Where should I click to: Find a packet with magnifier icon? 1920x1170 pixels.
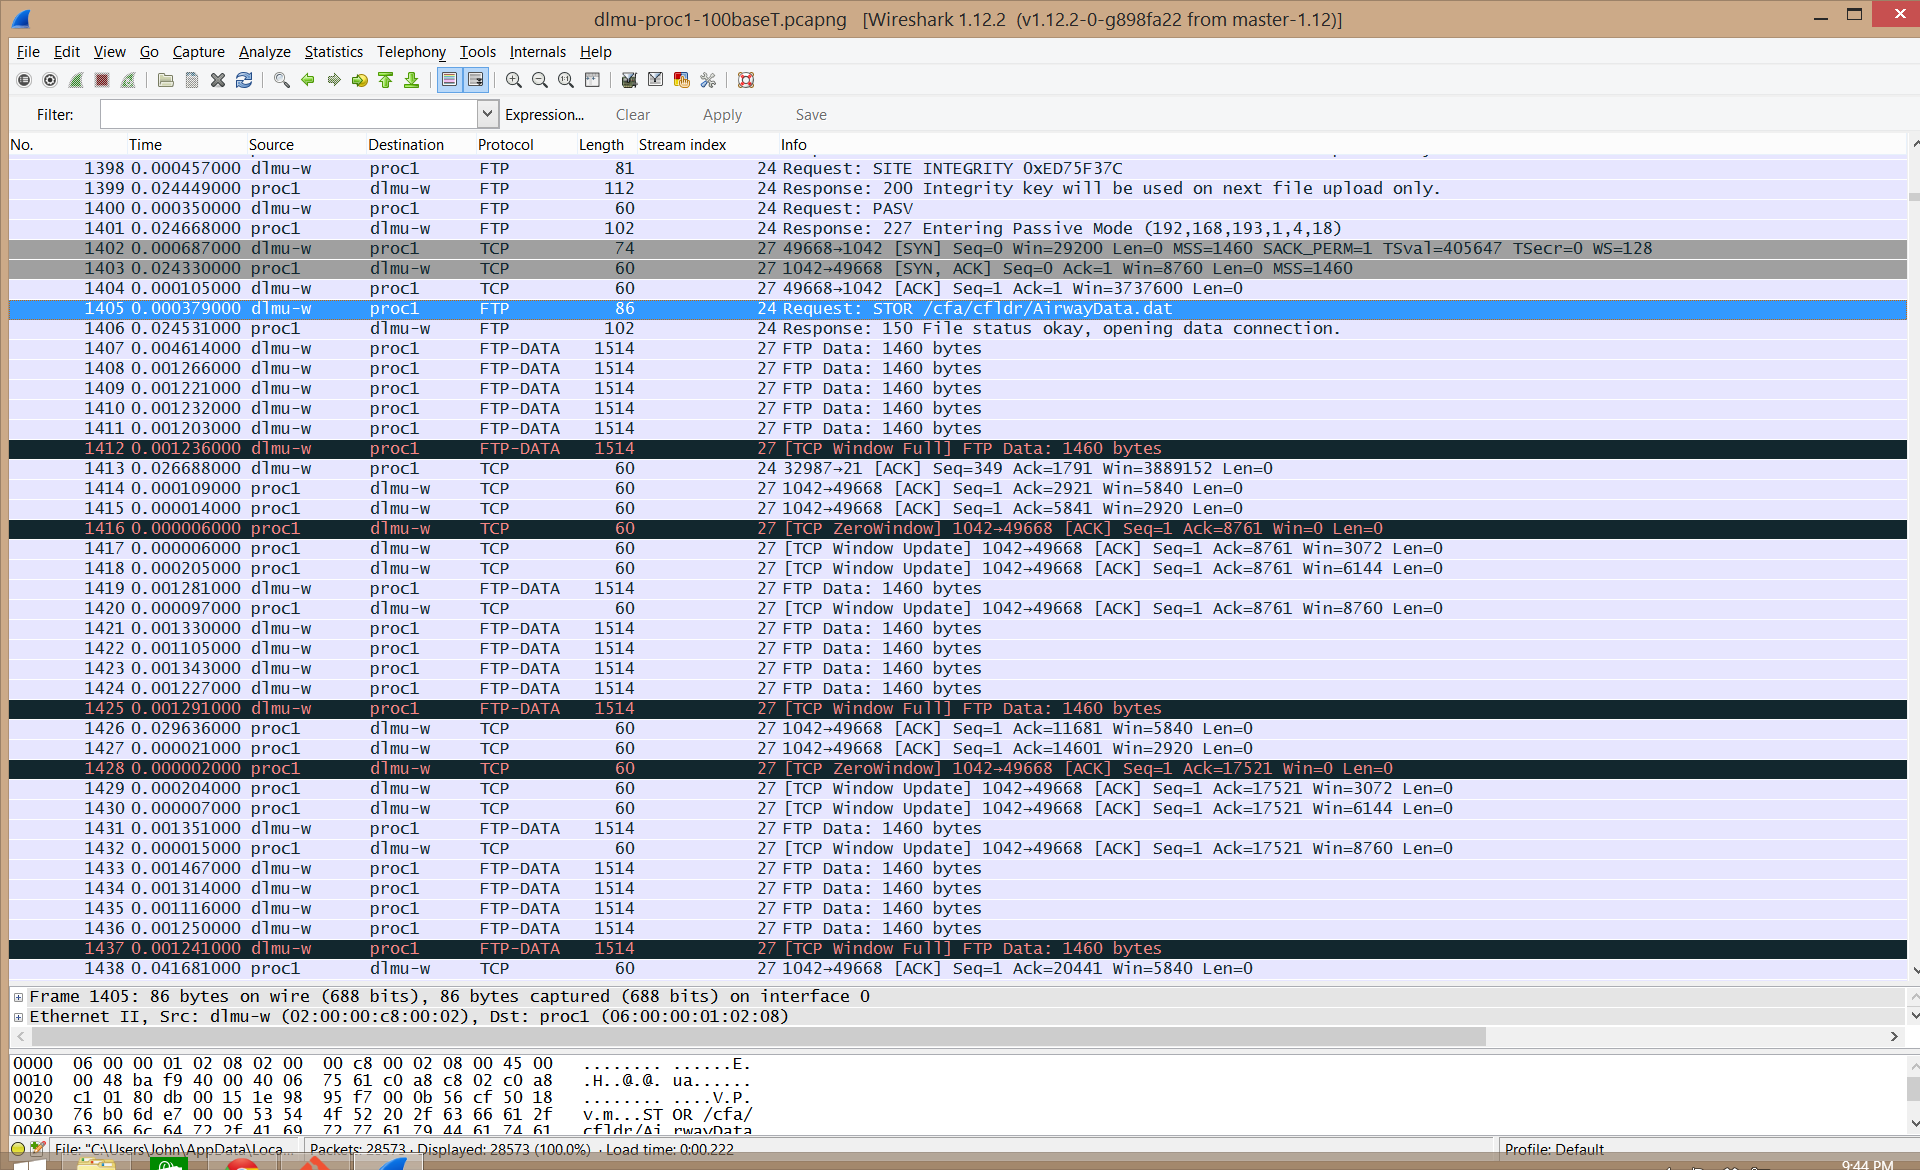pos(282,80)
